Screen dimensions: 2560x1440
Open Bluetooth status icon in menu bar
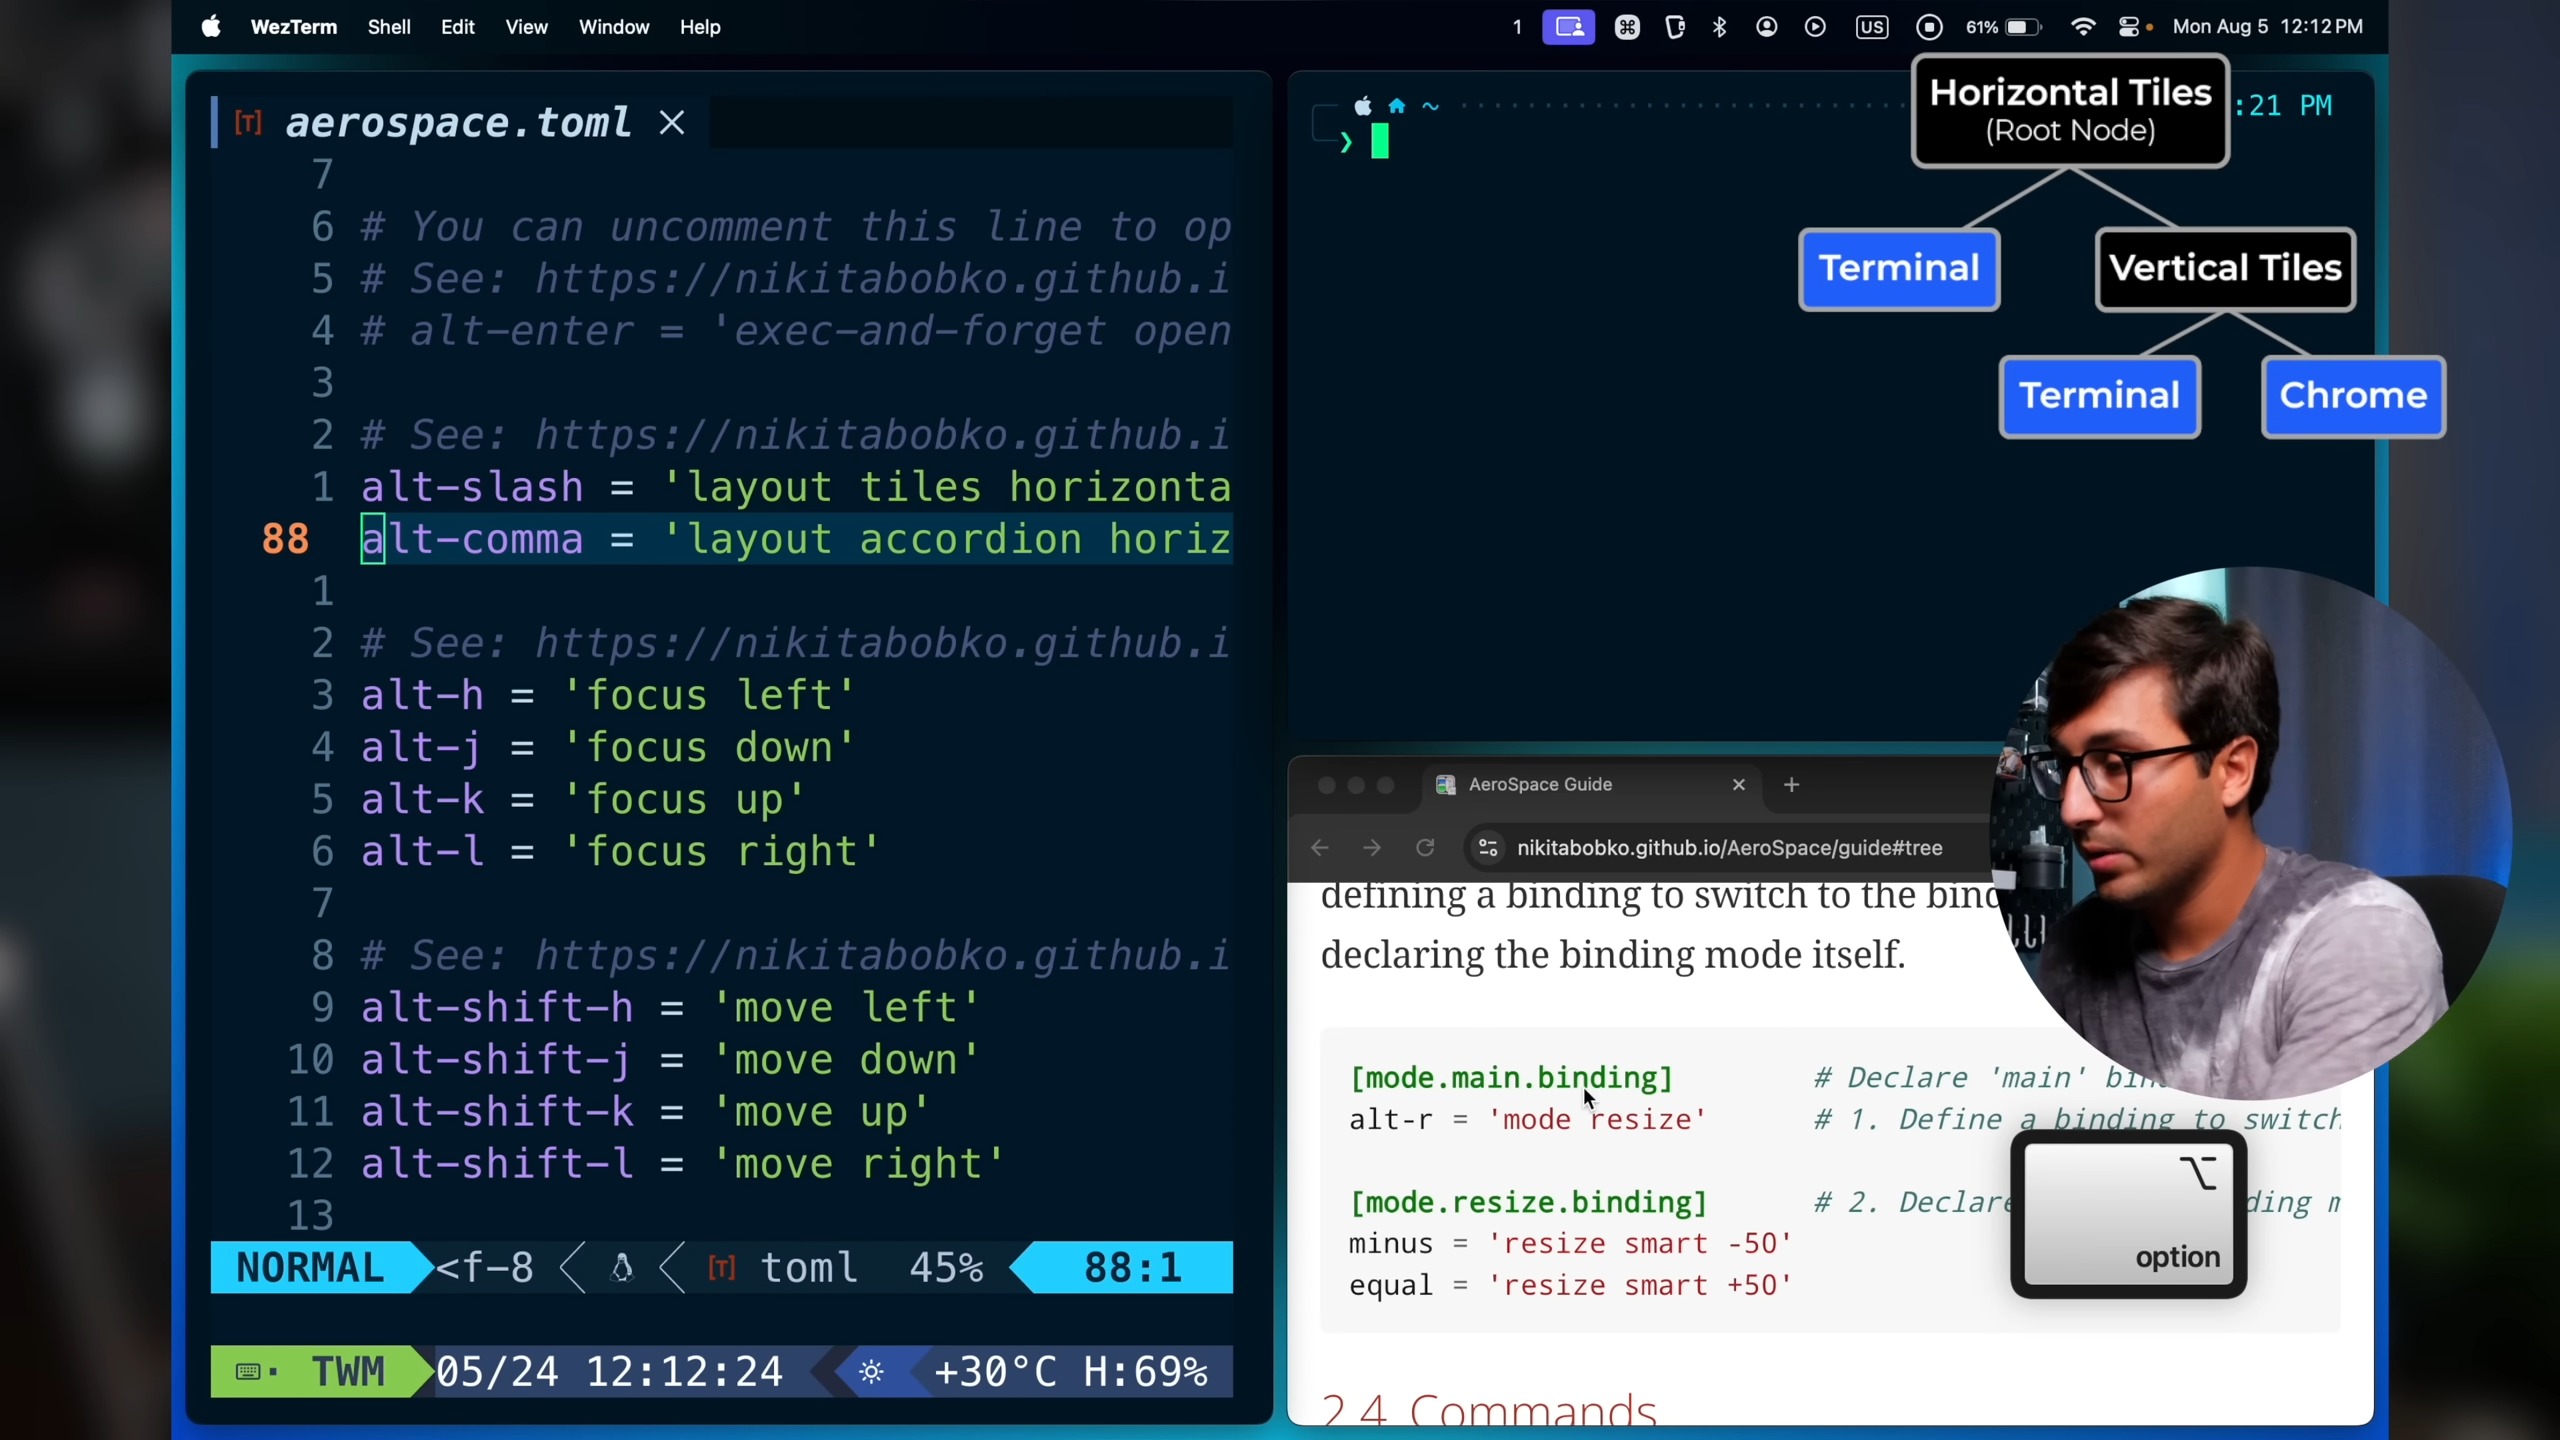click(1719, 27)
